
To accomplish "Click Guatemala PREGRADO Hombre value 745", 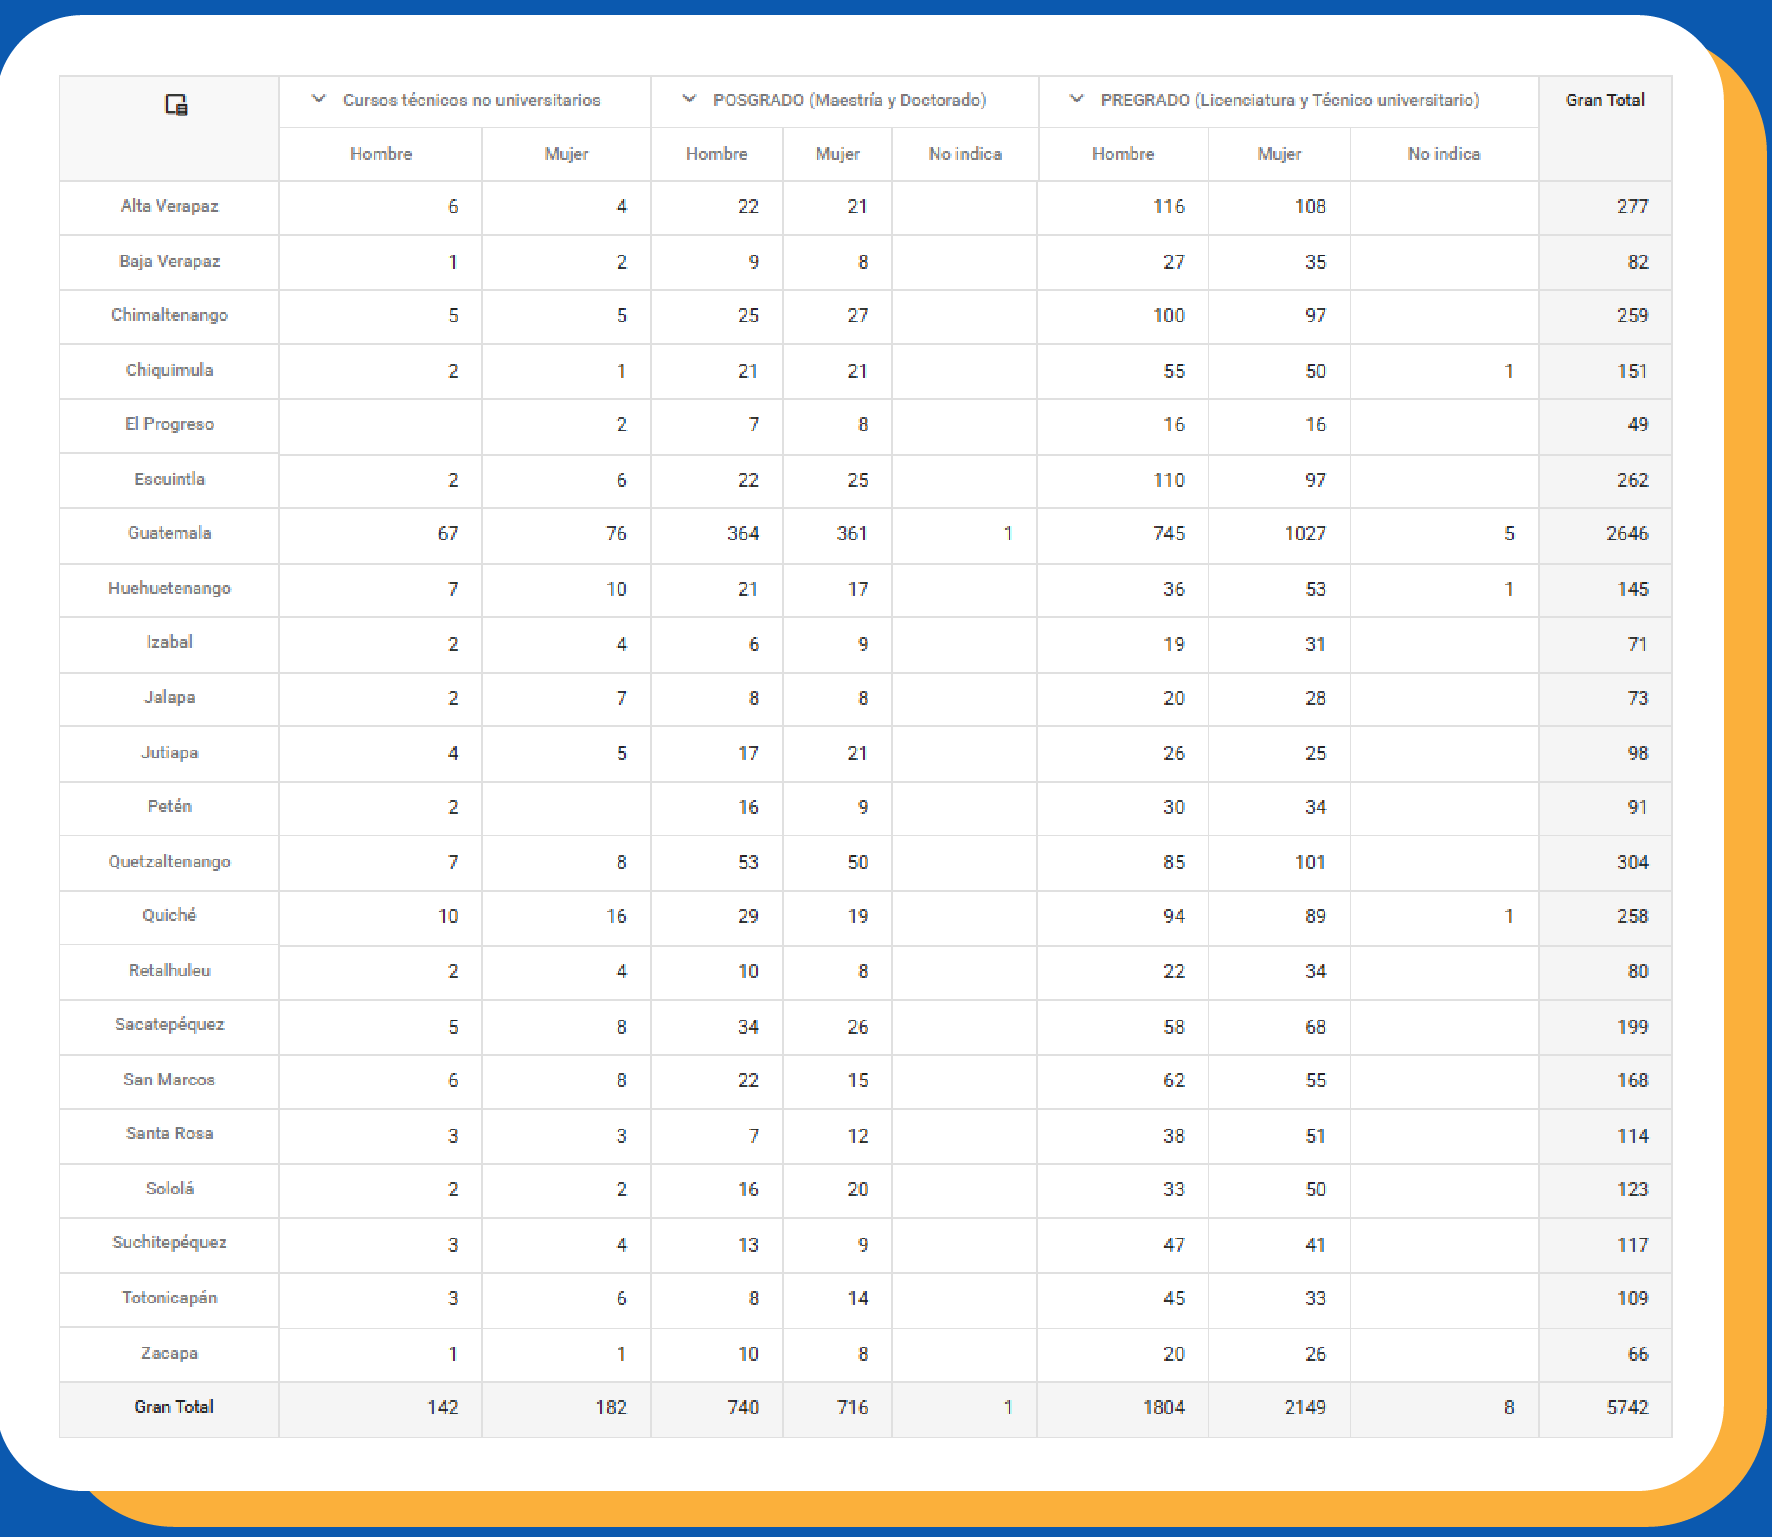I will [x=1169, y=534].
